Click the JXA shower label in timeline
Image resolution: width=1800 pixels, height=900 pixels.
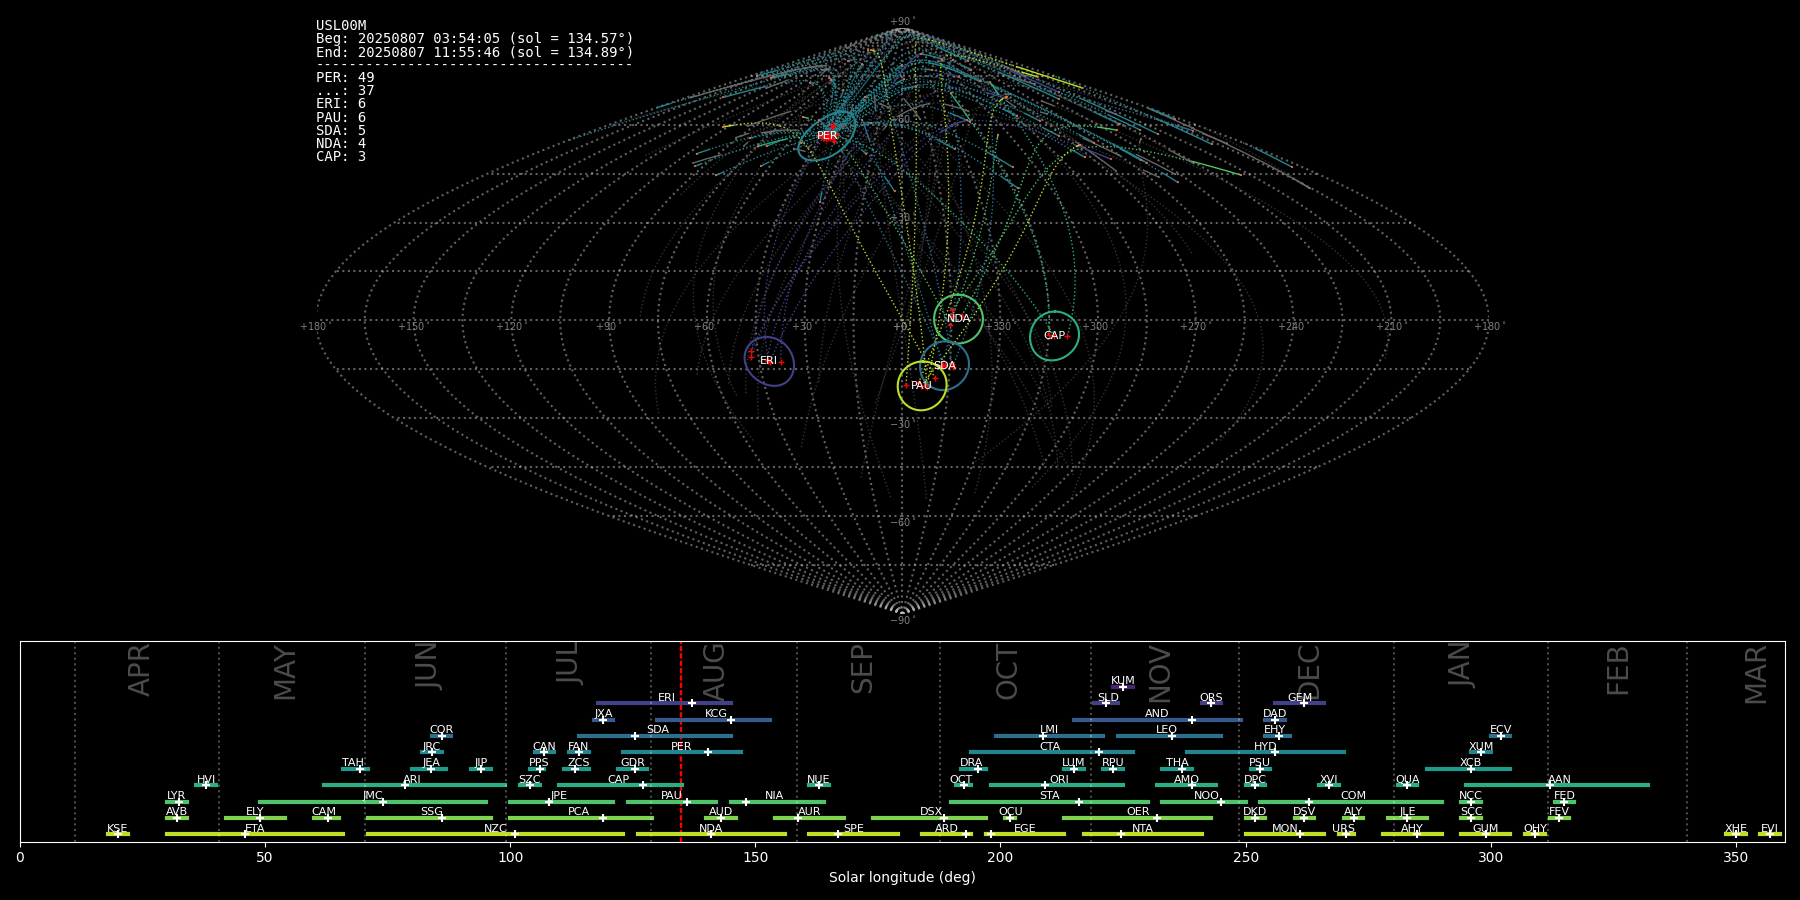point(603,714)
